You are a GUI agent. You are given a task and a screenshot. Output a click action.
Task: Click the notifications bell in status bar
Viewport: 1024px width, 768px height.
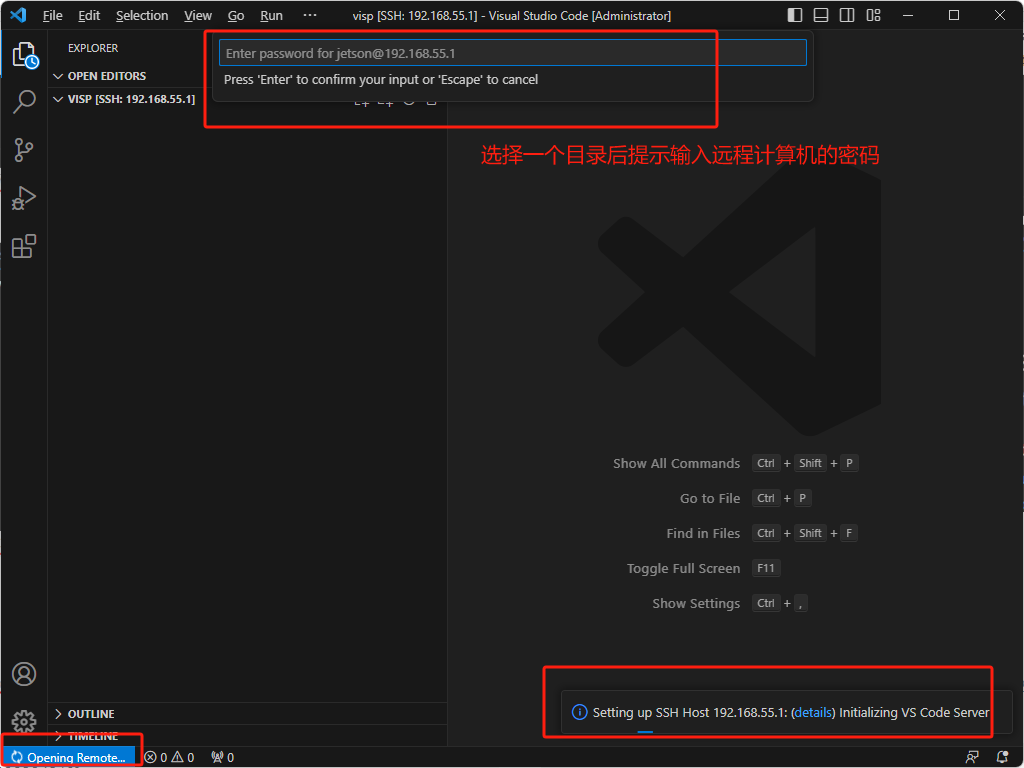1002,758
